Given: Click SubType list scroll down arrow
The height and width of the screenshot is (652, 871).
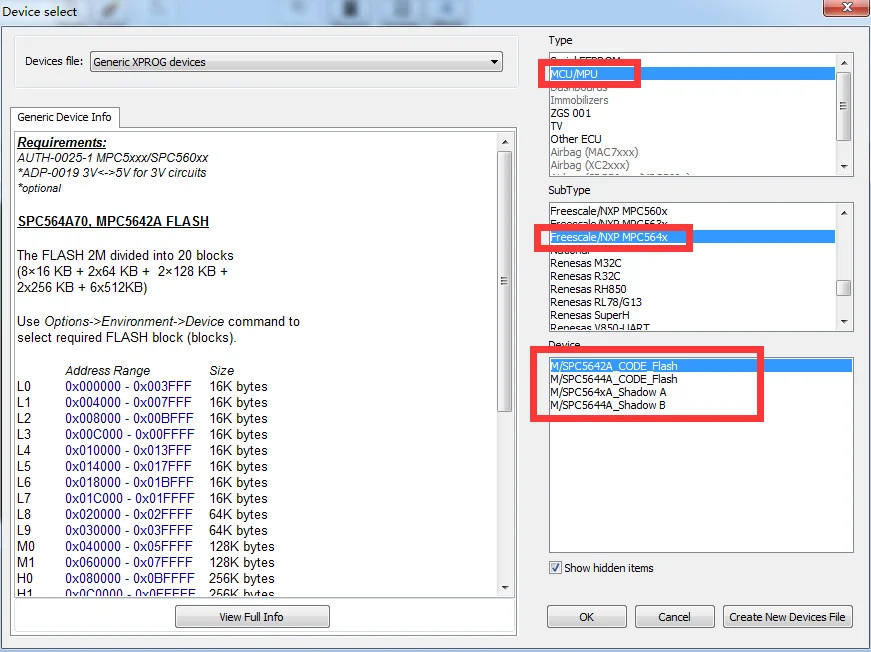Looking at the screenshot, I should click(x=844, y=322).
